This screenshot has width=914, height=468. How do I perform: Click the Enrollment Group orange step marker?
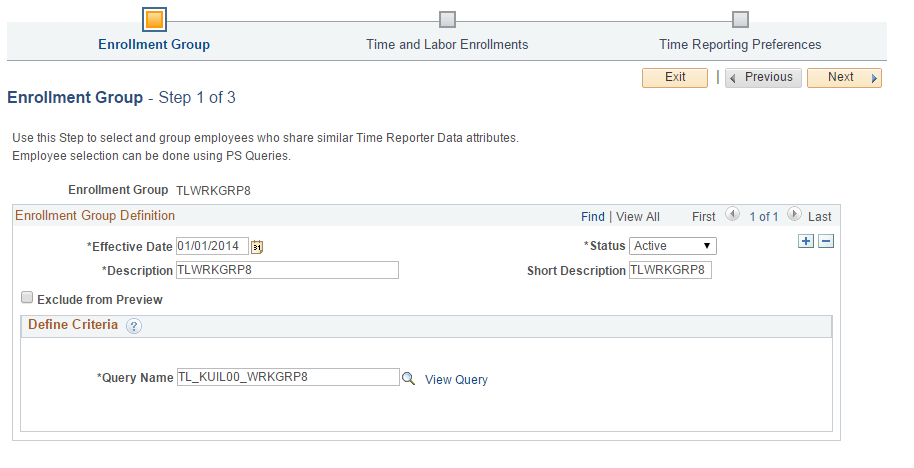(154, 20)
